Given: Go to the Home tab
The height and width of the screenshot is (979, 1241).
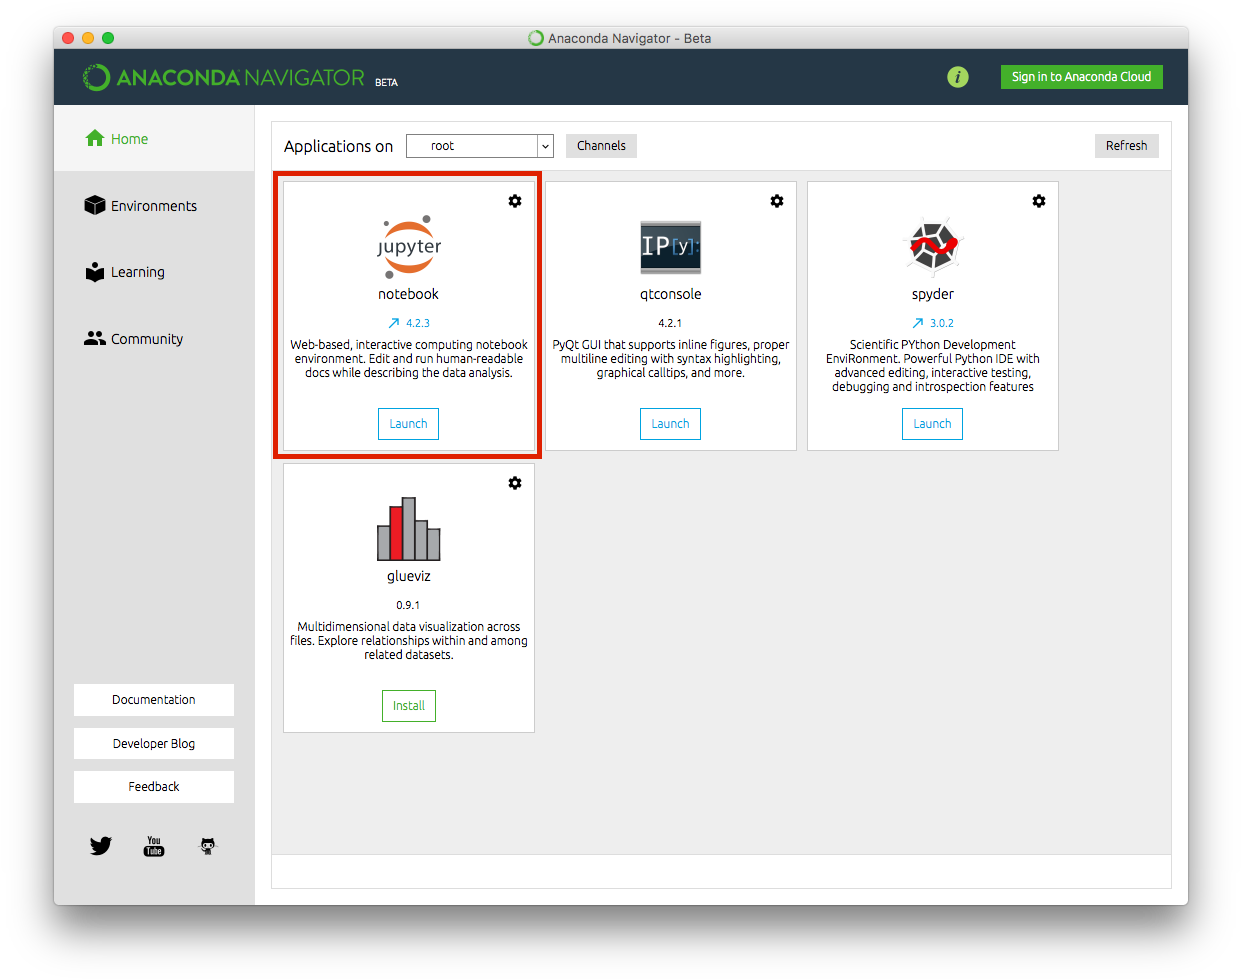Looking at the screenshot, I should coord(154,138).
